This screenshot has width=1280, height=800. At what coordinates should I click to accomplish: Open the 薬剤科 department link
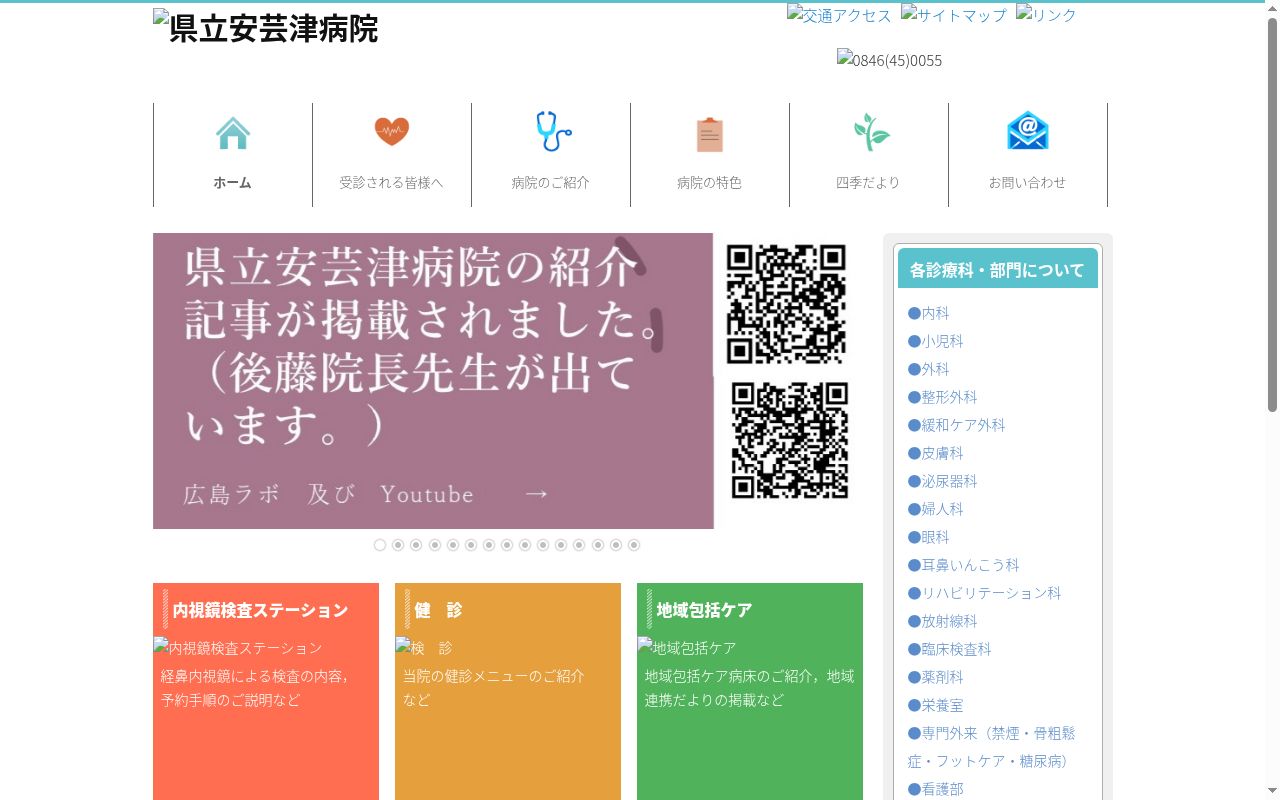point(936,677)
